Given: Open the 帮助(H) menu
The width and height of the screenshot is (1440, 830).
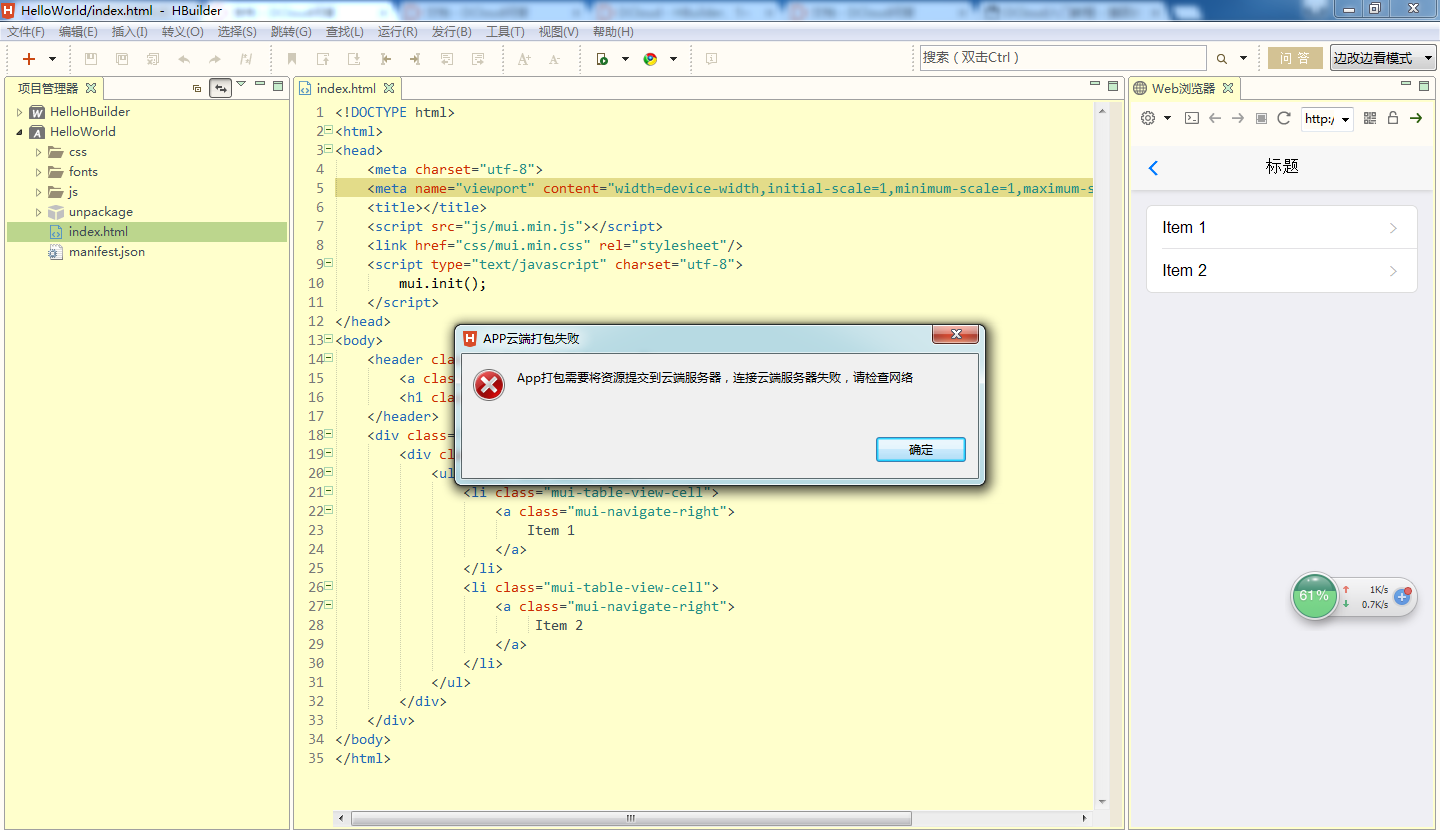Looking at the screenshot, I should point(613,32).
